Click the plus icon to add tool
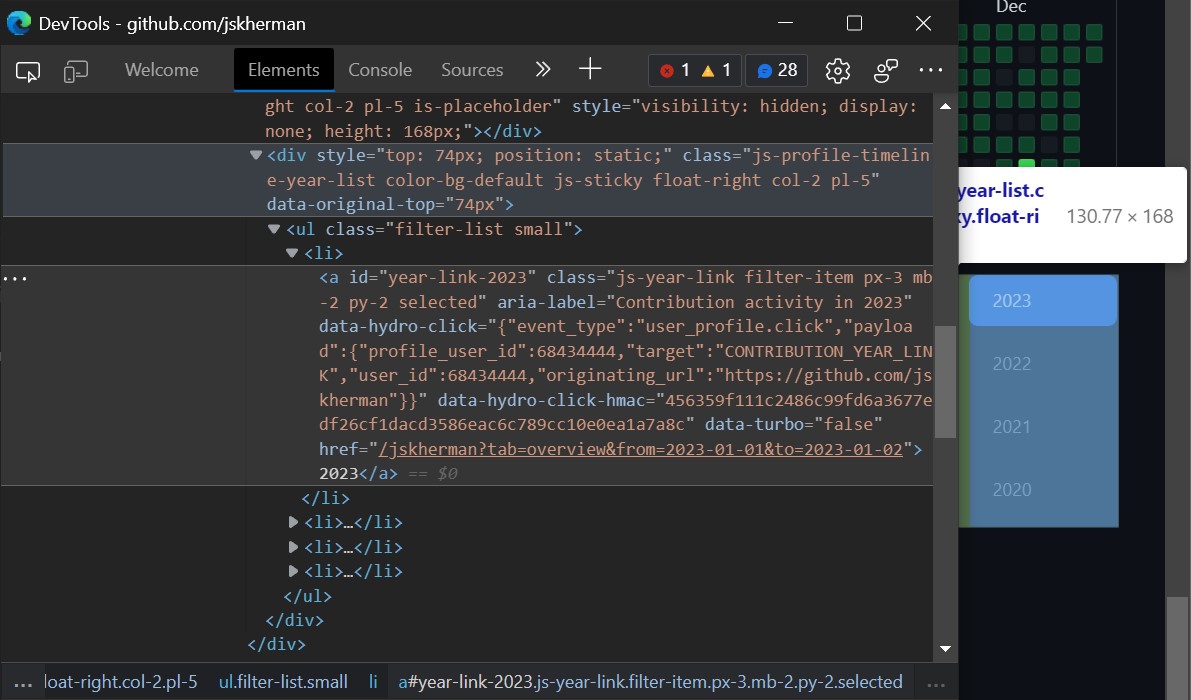Image resolution: width=1191 pixels, height=700 pixels. [x=591, y=69]
